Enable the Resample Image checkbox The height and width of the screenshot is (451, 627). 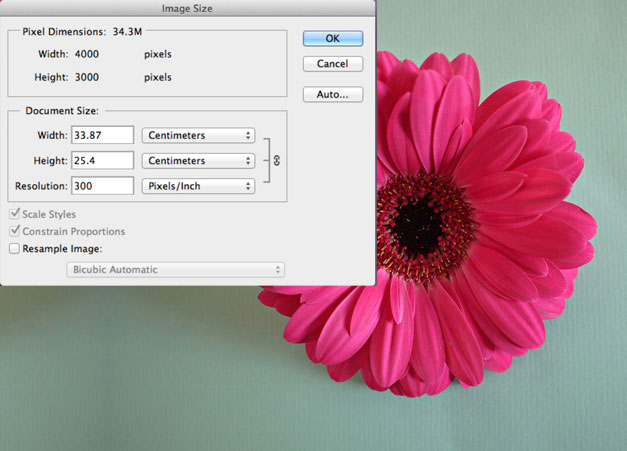[x=14, y=249]
